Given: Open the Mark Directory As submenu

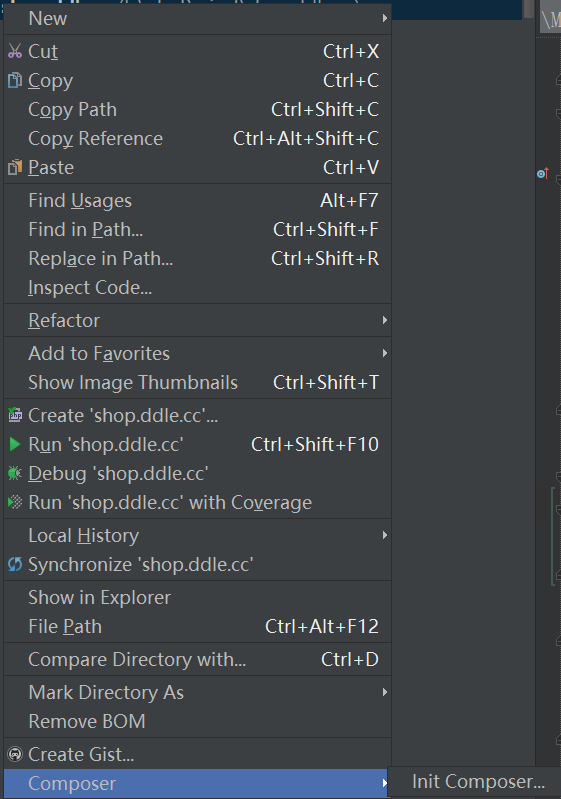Looking at the screenshot, I should click(x=198, y=692).
